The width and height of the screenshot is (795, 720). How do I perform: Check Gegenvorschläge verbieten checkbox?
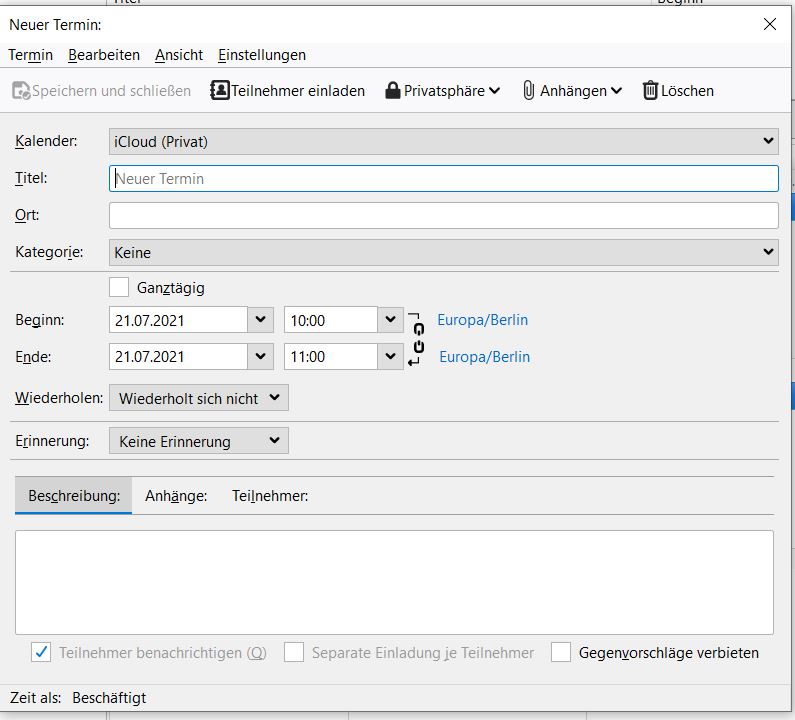coord(561,653)
